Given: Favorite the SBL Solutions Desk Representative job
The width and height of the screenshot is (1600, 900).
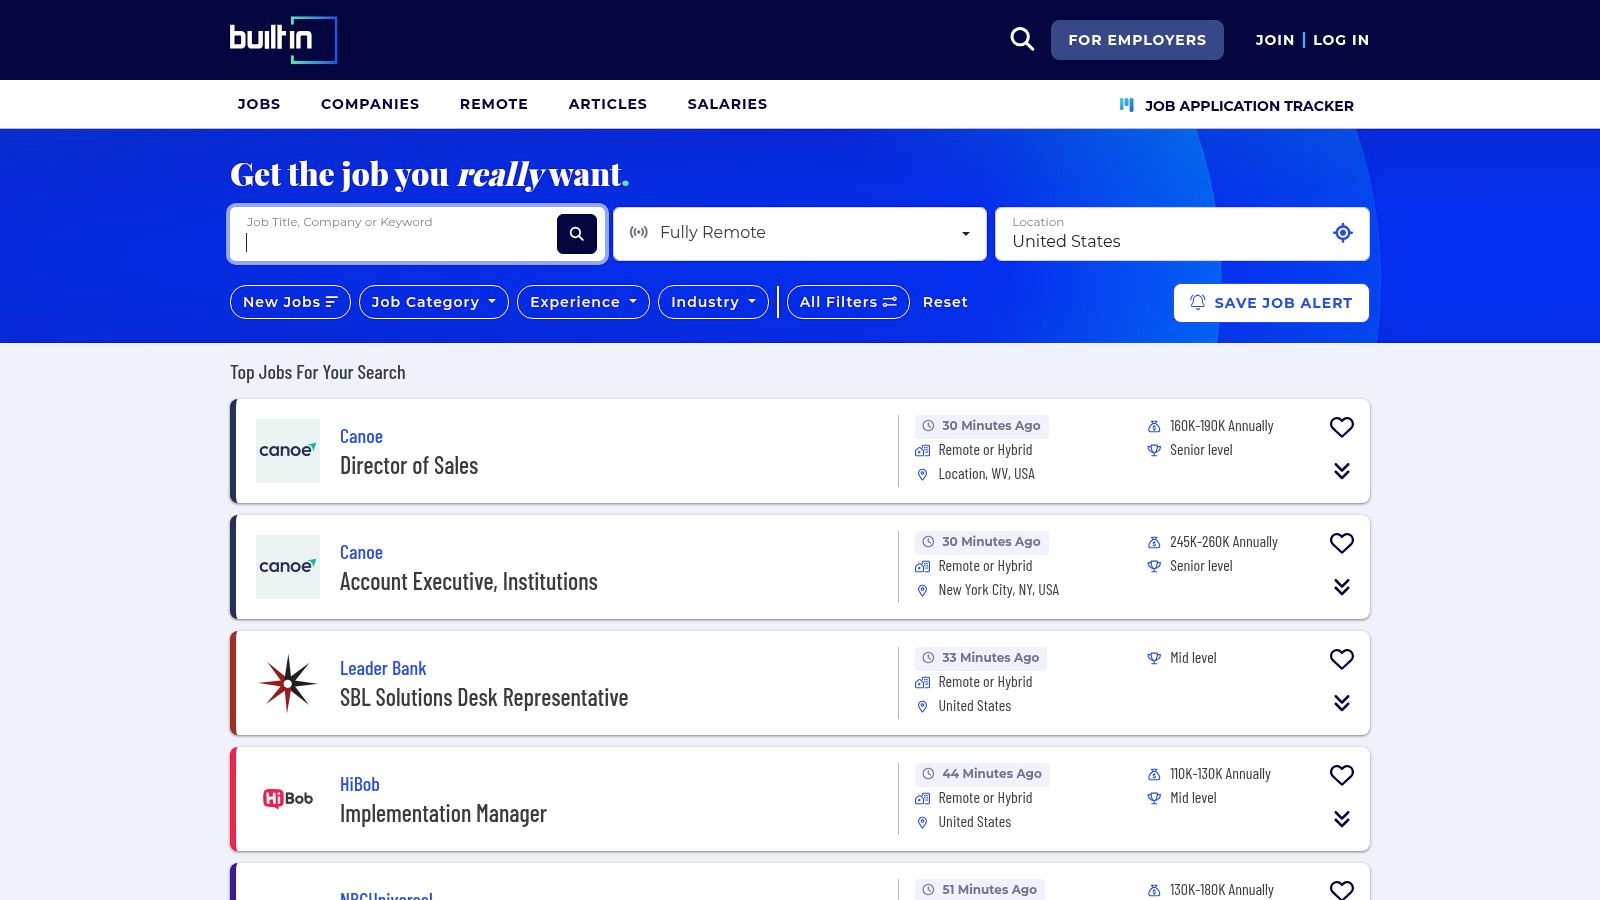Looking at the screenshot, I should coord(1341,659).
